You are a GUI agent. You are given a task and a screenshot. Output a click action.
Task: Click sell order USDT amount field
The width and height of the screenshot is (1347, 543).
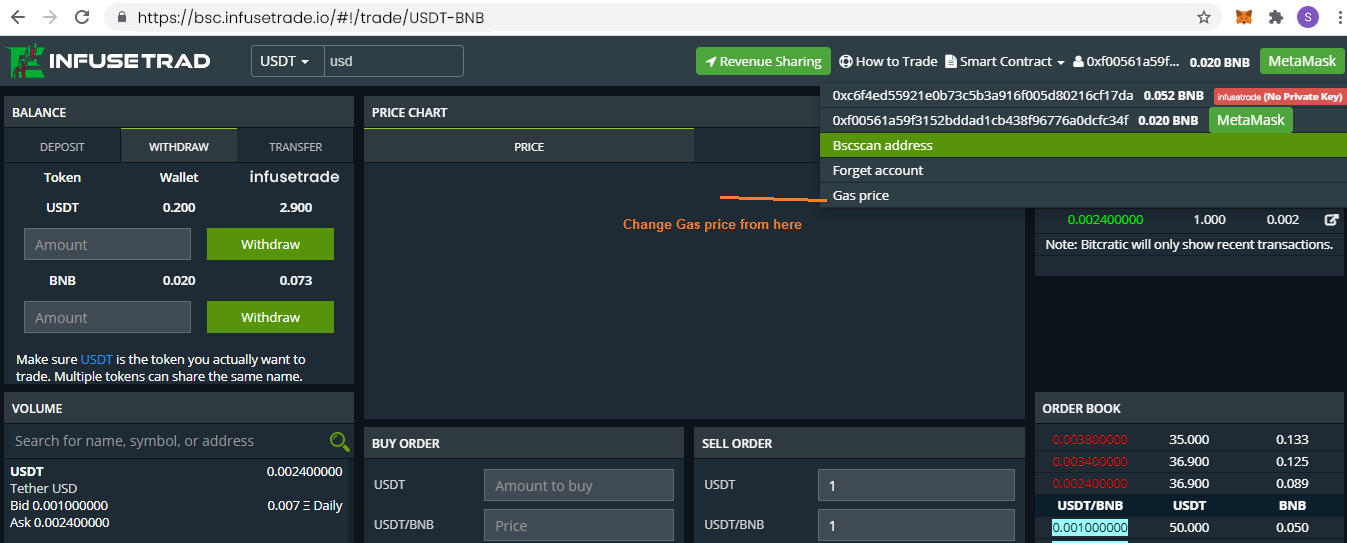click(x=916, y=485)
